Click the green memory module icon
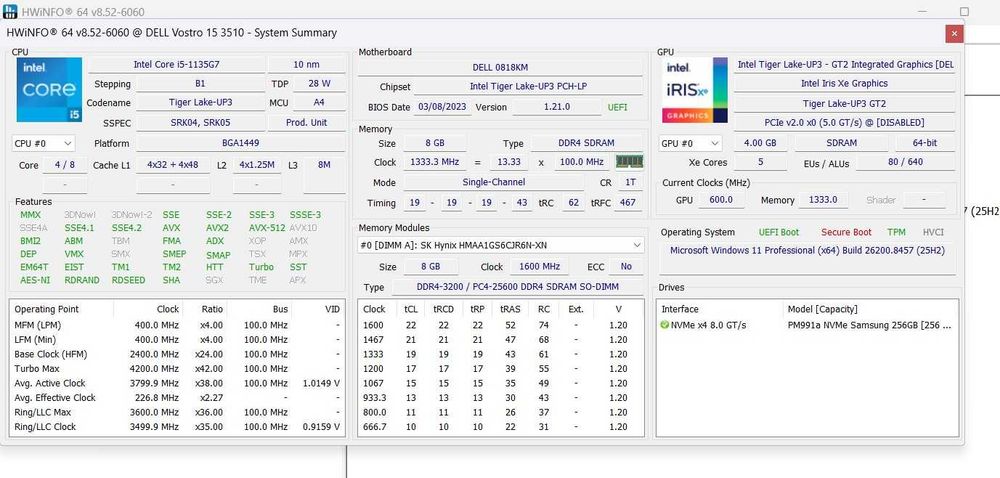Viewport: 1000px width, 478px height. tap(629, 162)
